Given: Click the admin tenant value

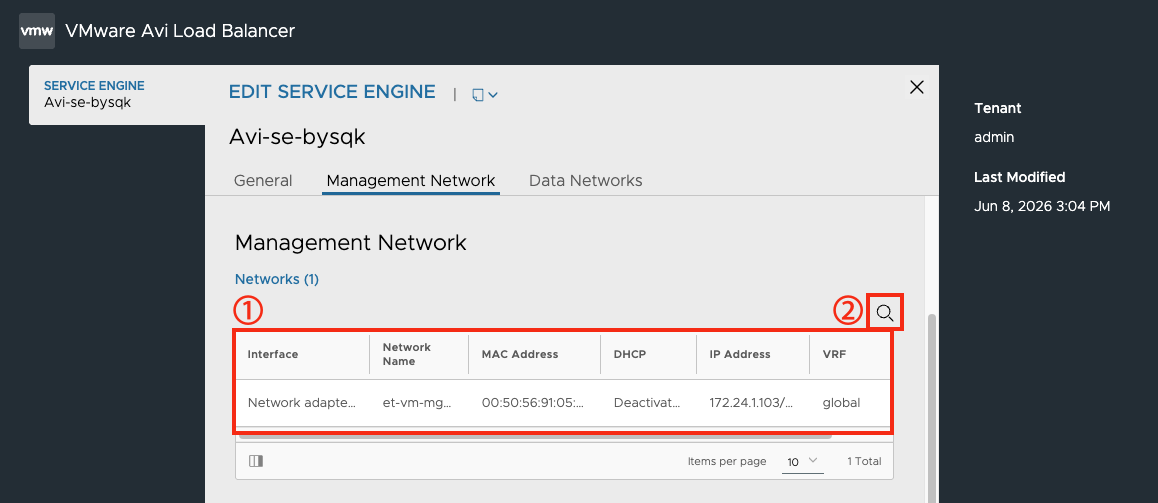Looking at the screenshot, I should pos(994,137).
